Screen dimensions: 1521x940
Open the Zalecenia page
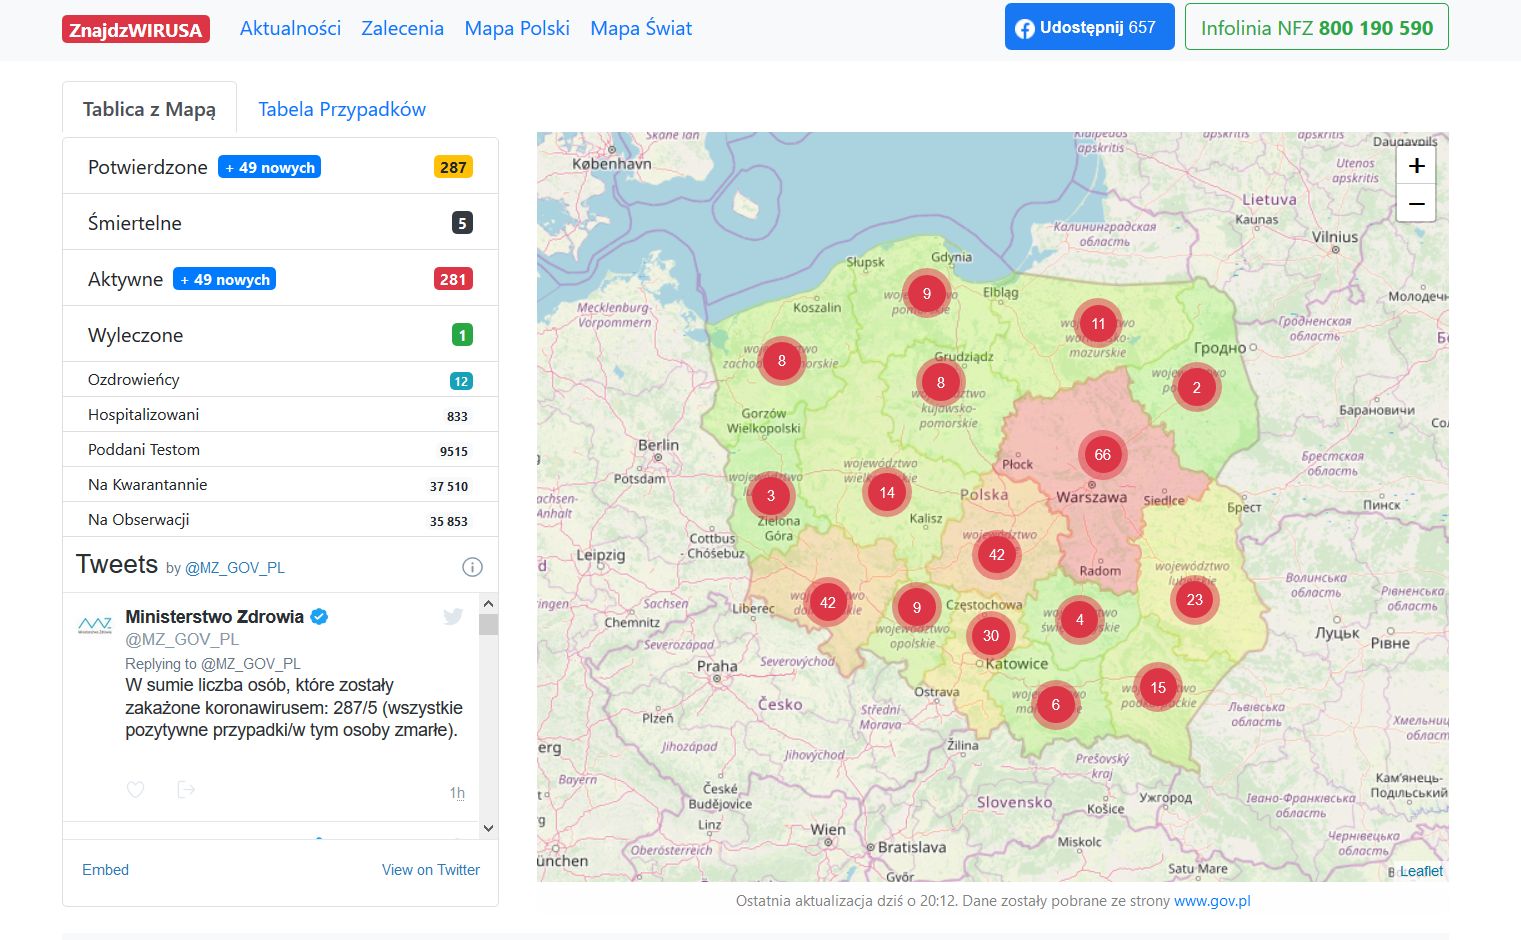tap(402, 28)
